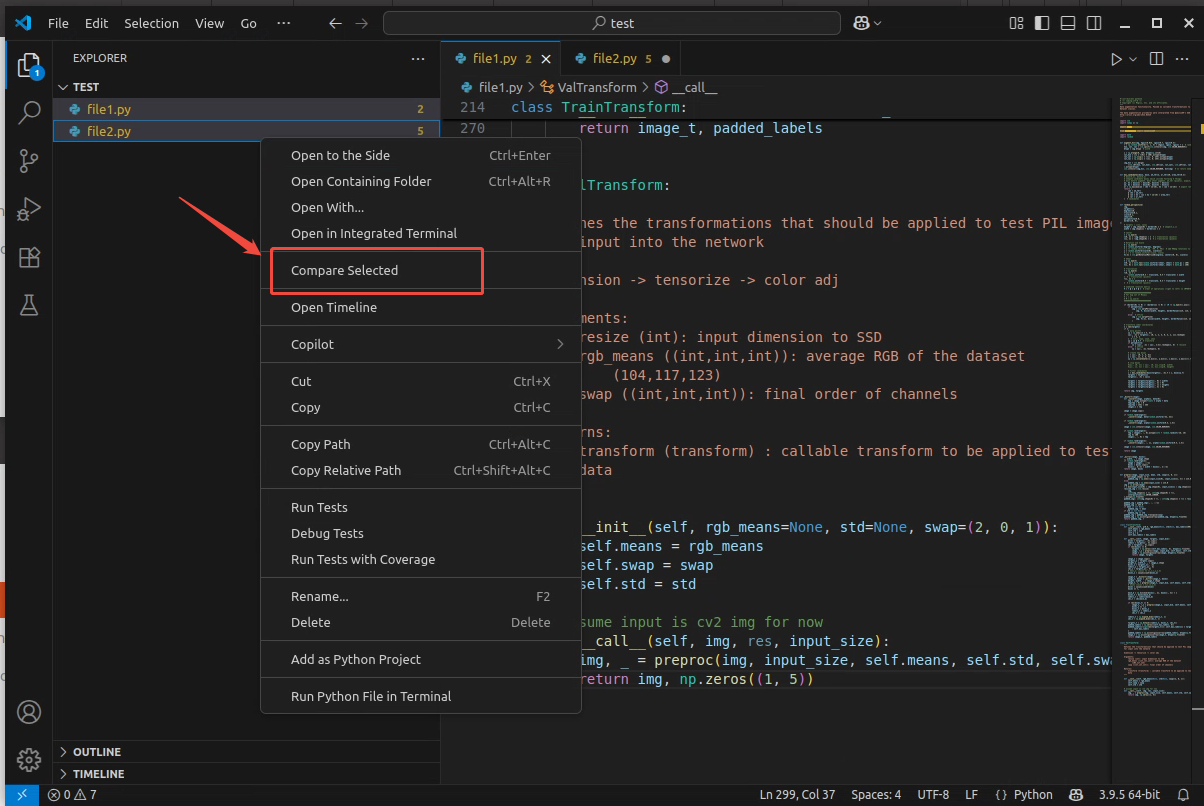
Task: Open __call__ breadcrumb dropdown
Action: point(686,87)
